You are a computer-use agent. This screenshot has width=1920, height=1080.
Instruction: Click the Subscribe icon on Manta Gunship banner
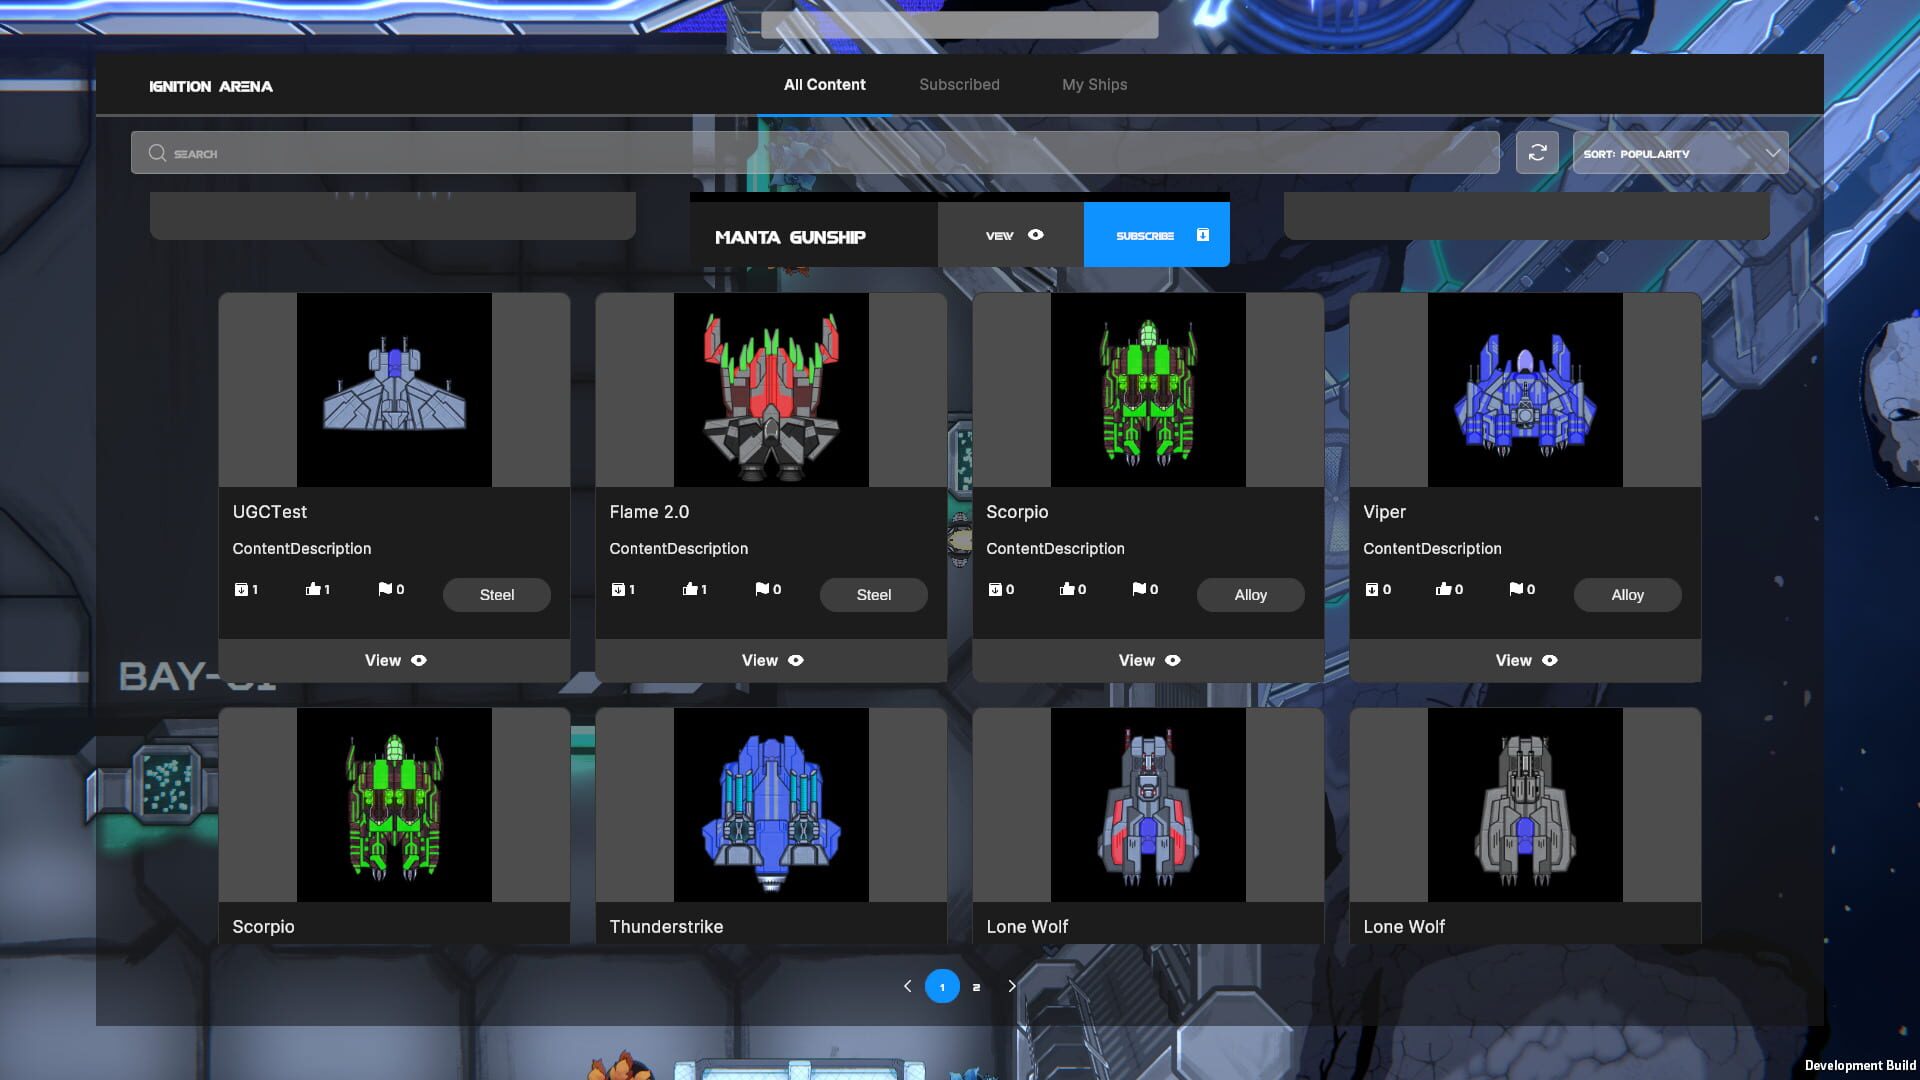pos(1203,235)
